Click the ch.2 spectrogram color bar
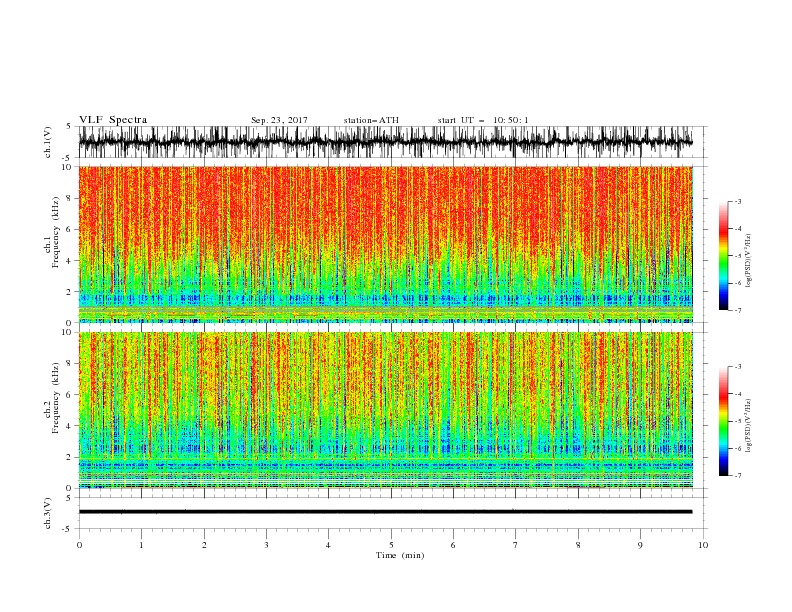792x612 pixels. (x=723, y=421)
